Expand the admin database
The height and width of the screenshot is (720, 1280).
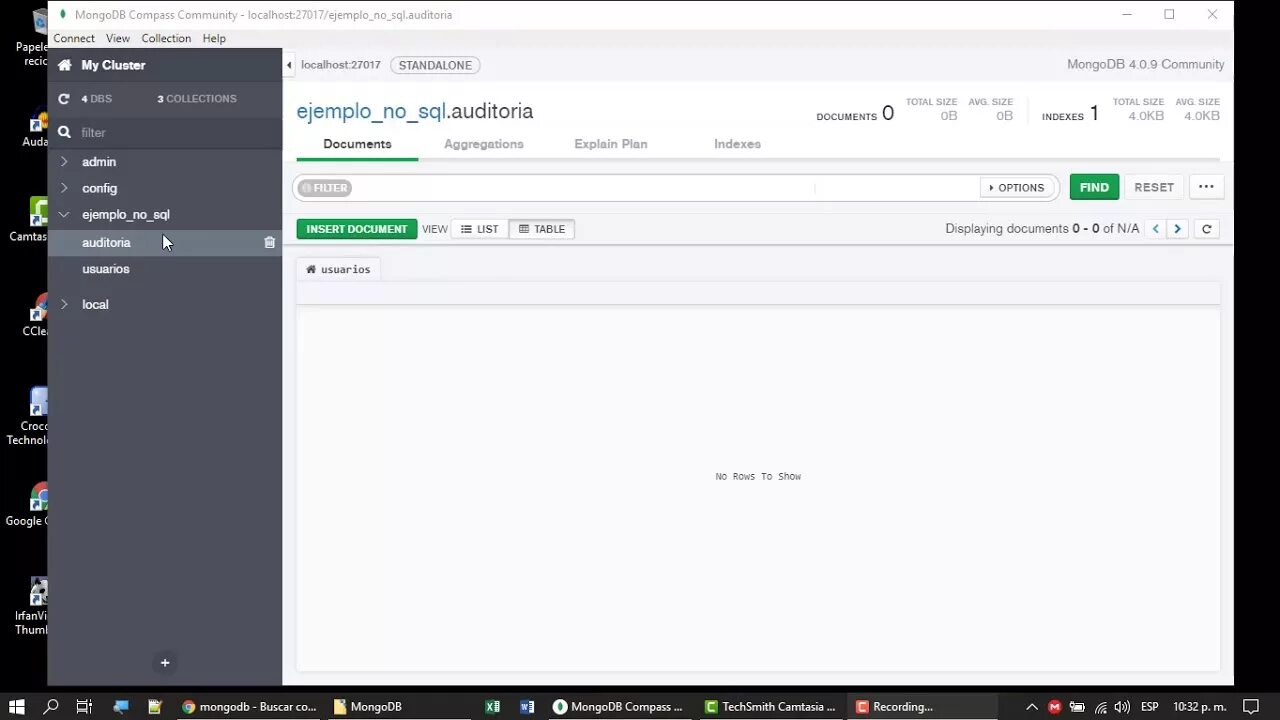[x=64, y=162]
